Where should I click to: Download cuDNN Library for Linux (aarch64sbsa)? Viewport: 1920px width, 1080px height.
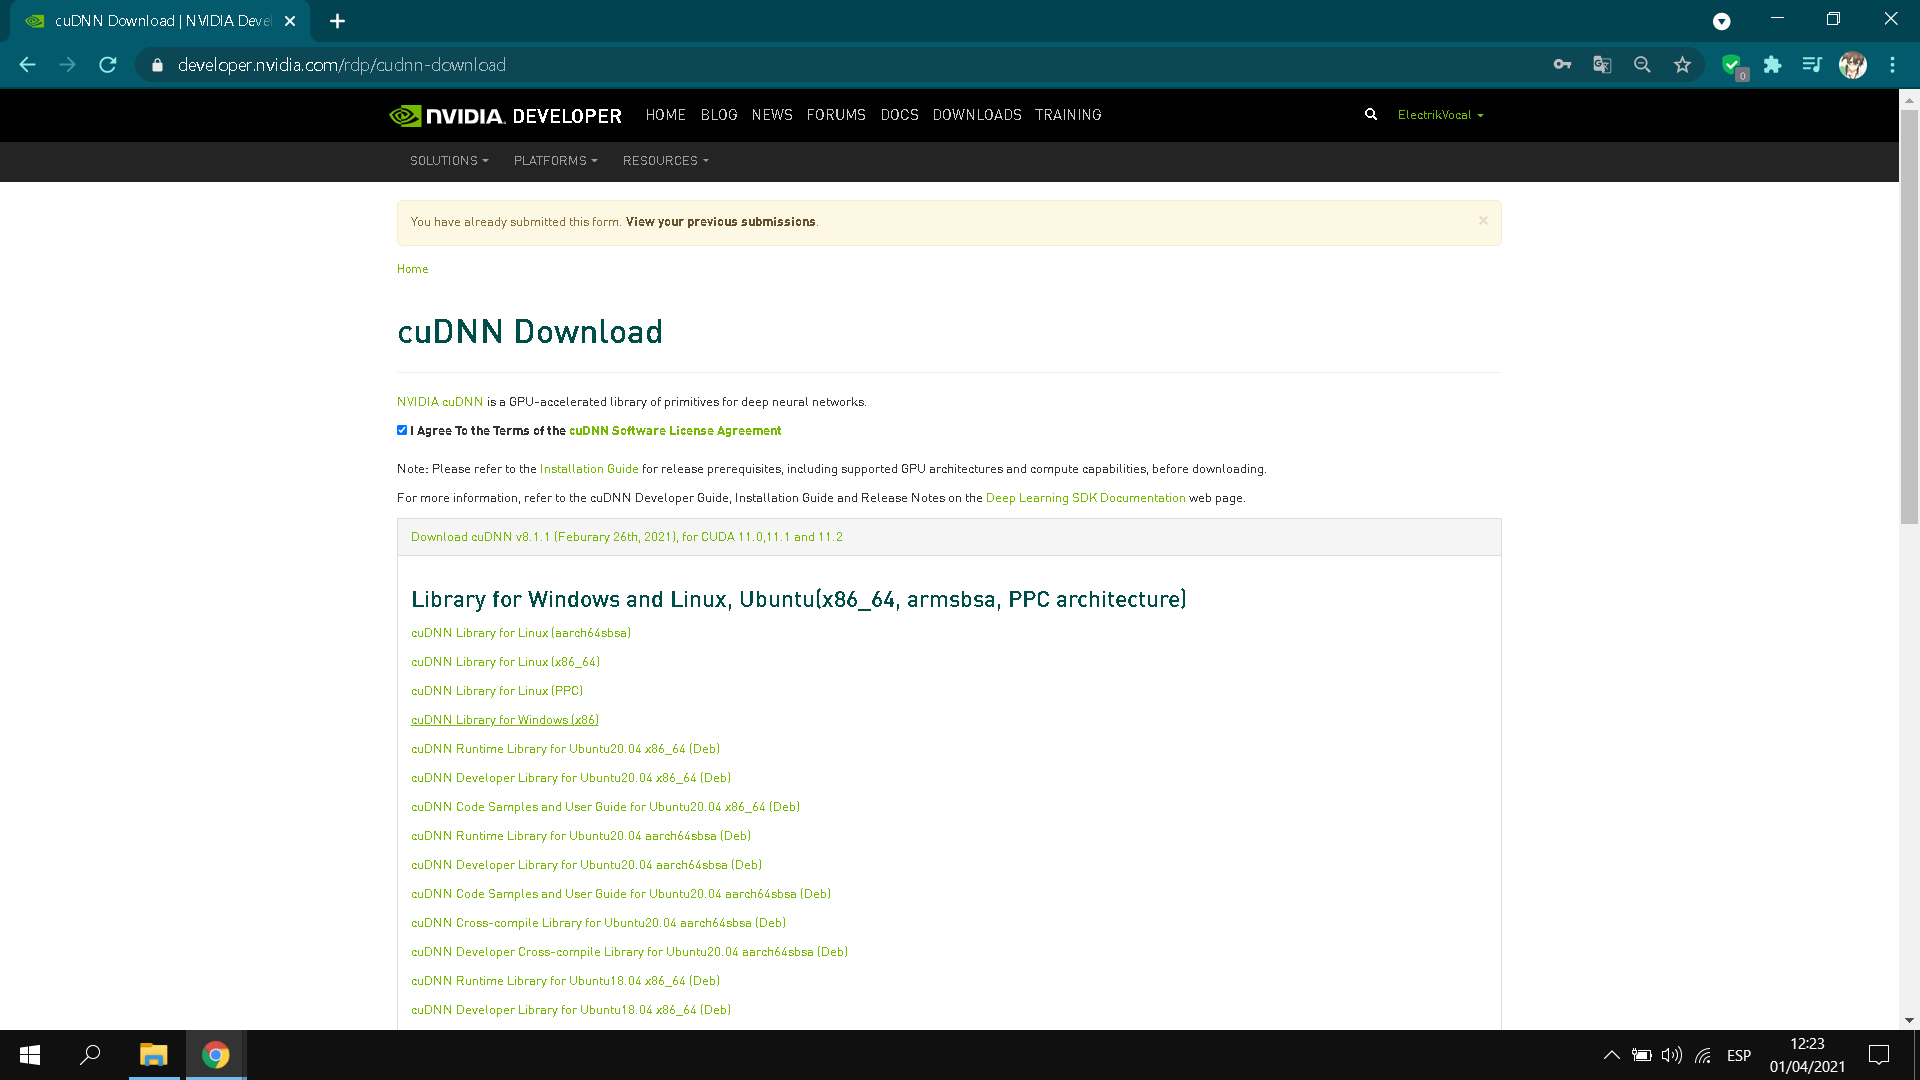tap(520, 633)
